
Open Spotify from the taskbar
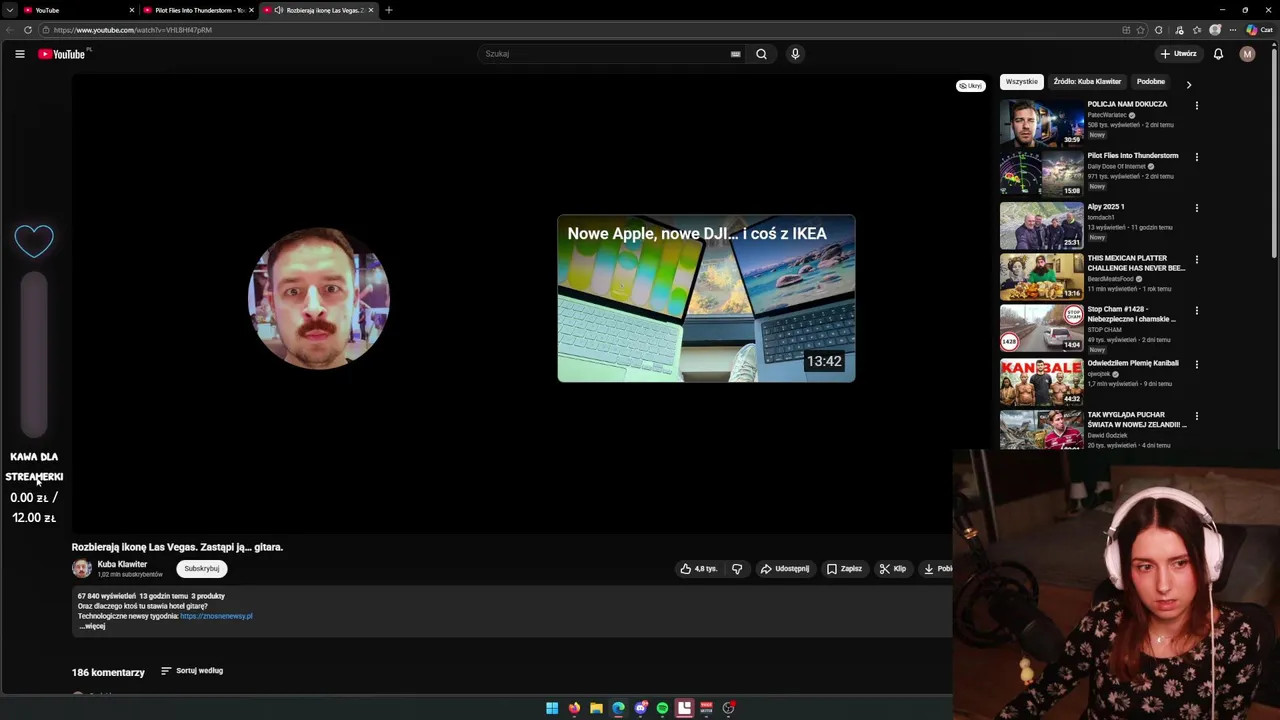click(662, 708)
